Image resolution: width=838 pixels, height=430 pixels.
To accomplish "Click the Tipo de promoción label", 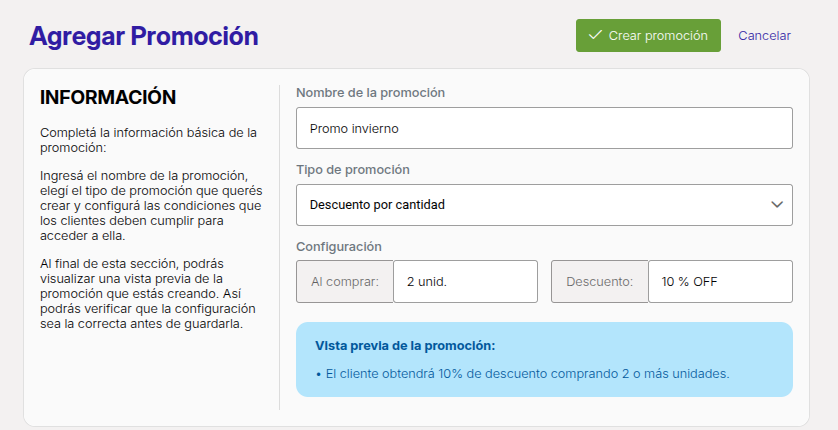I will pyautogui.click(x=353, y=170).
